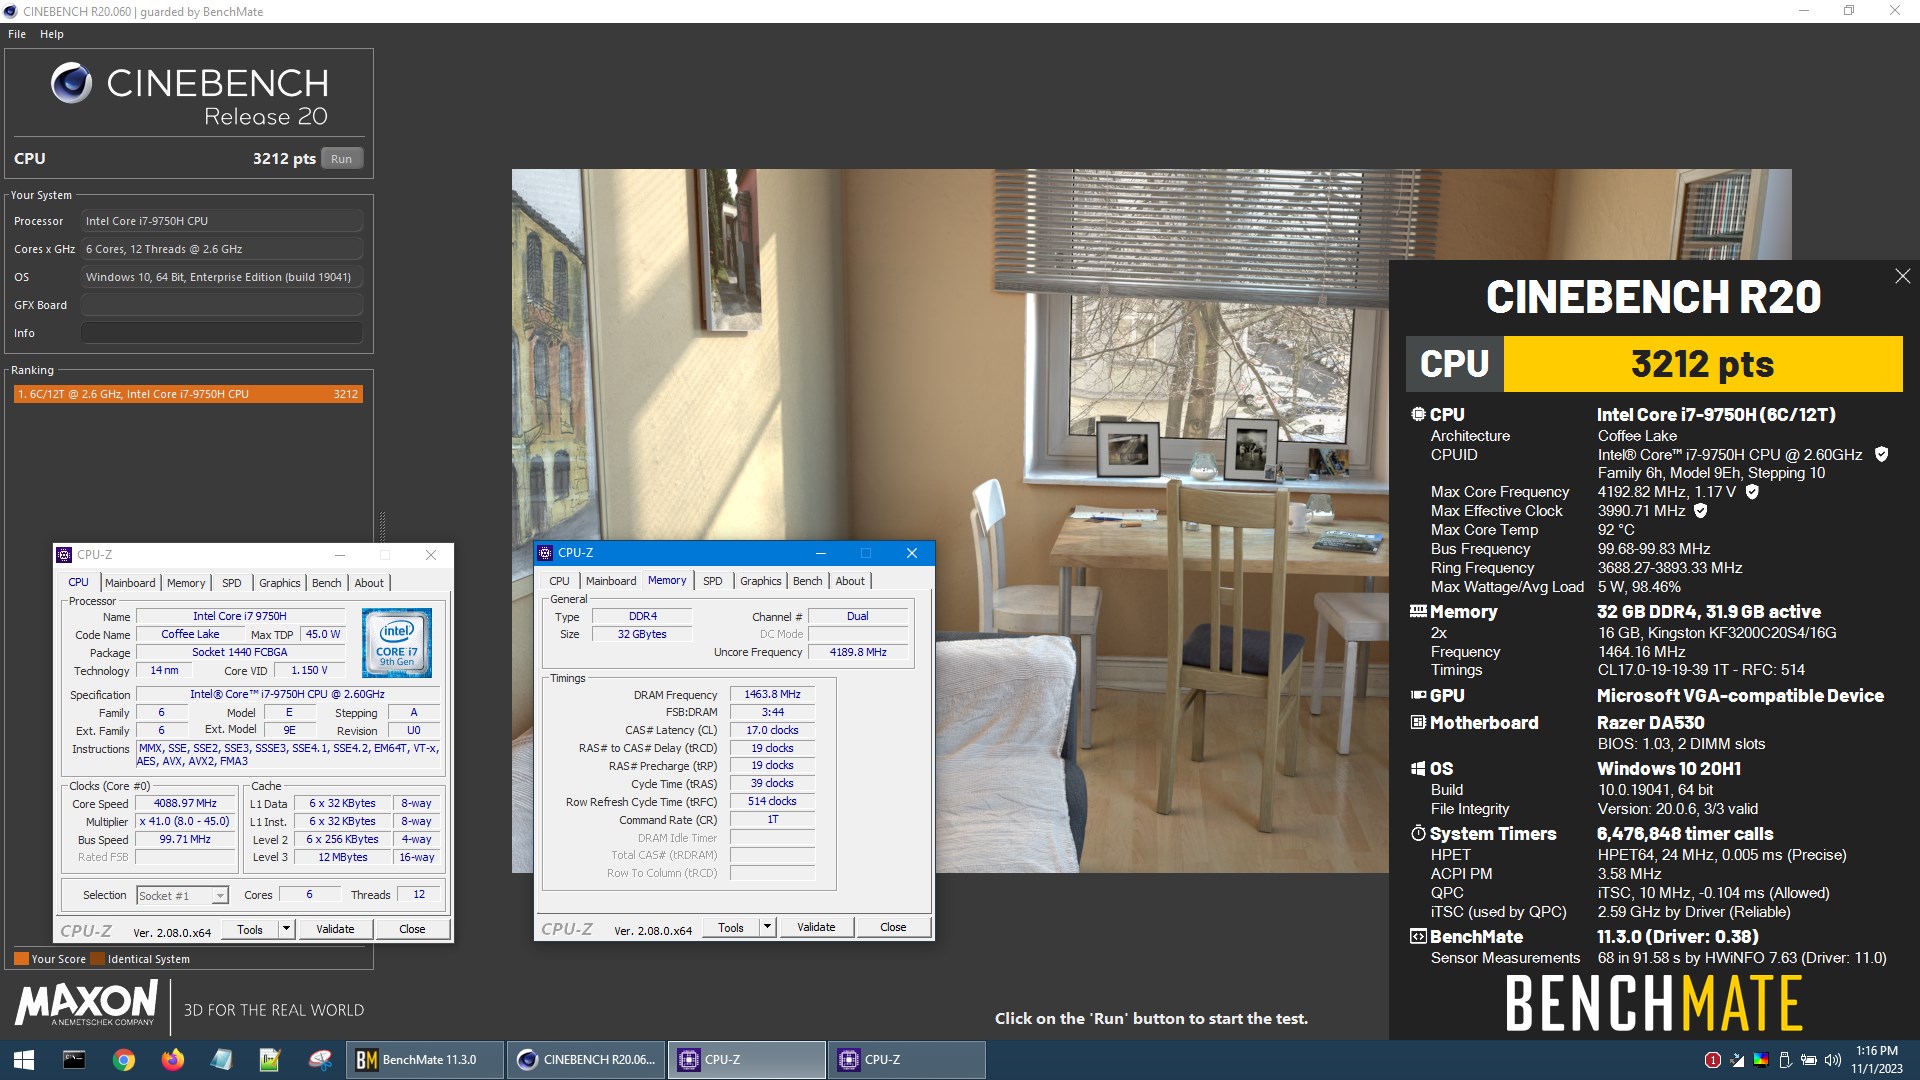1920x1080 pixels.
Task: Open About tab in right CPU-Z window
Action: [x=850, y=581]
